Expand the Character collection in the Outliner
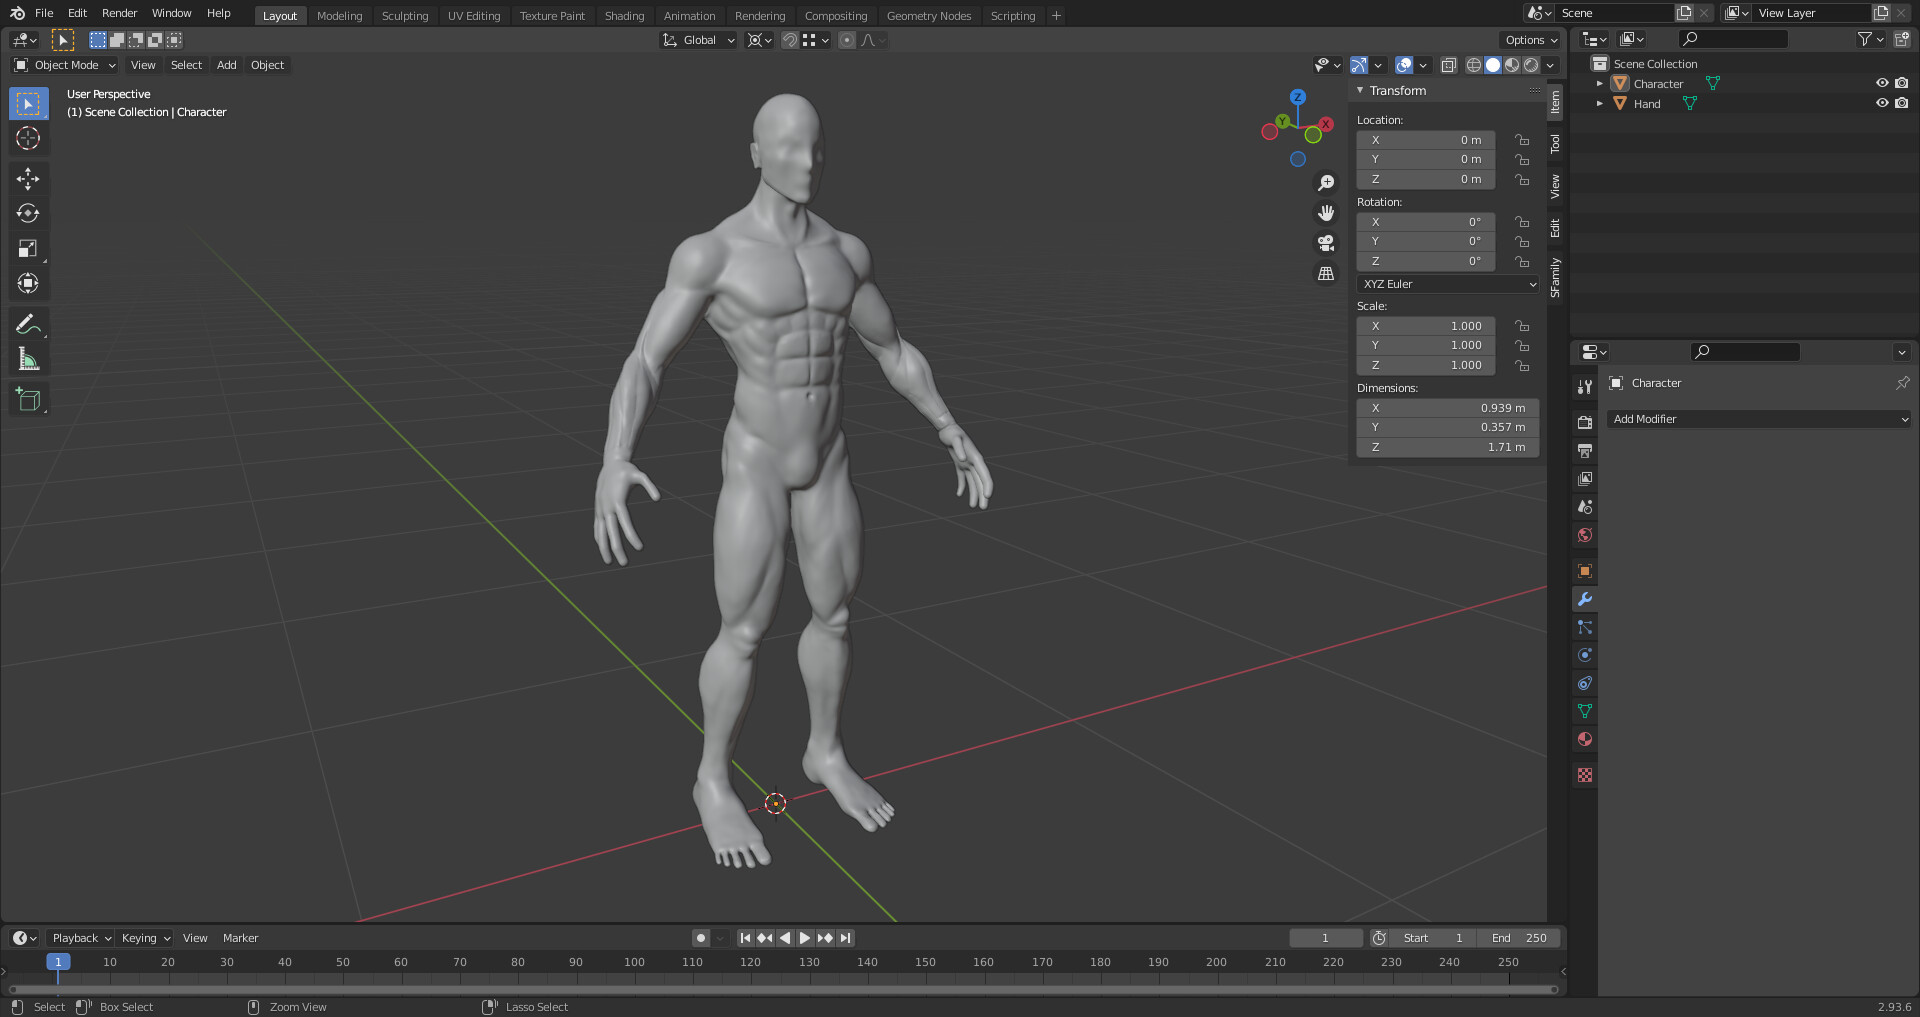The image size is (1920, 1017). pos(1600,83)
